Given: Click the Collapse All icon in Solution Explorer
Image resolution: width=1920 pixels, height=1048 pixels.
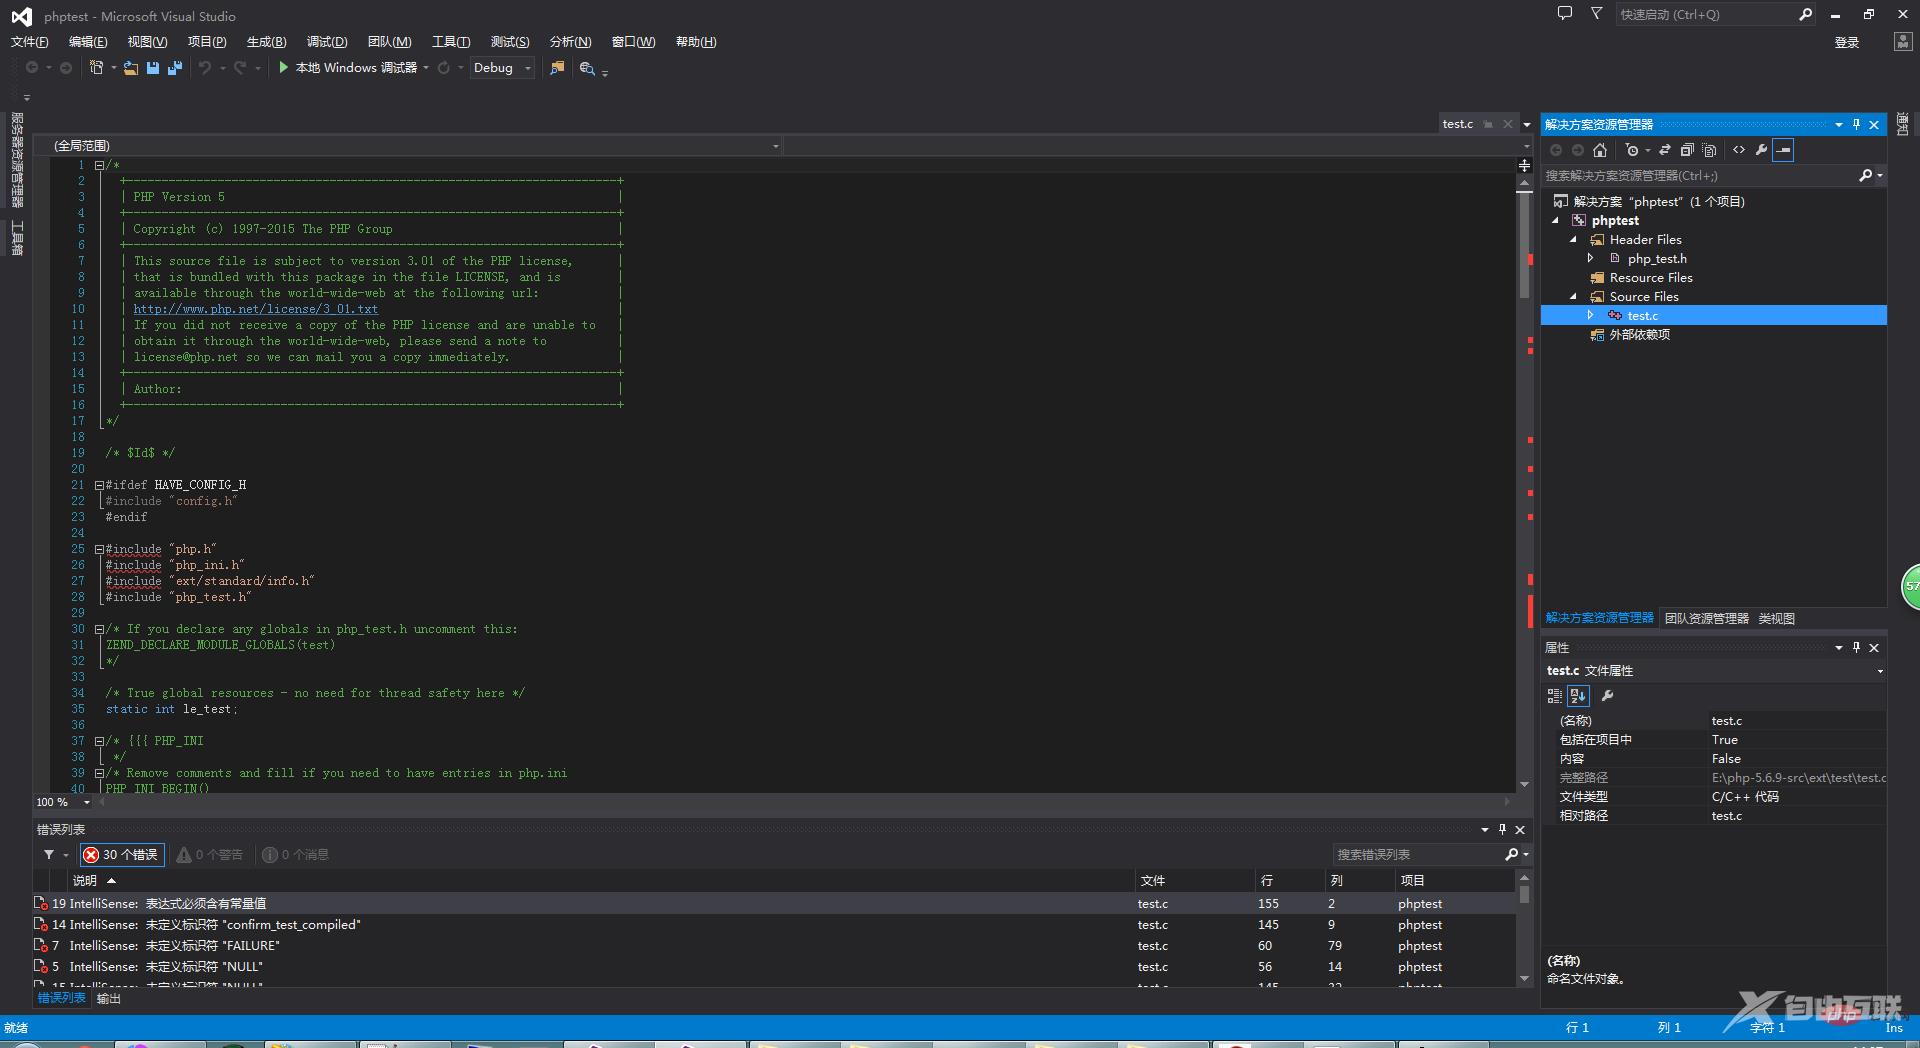Looking at the screenshot, I should 1687,150.
